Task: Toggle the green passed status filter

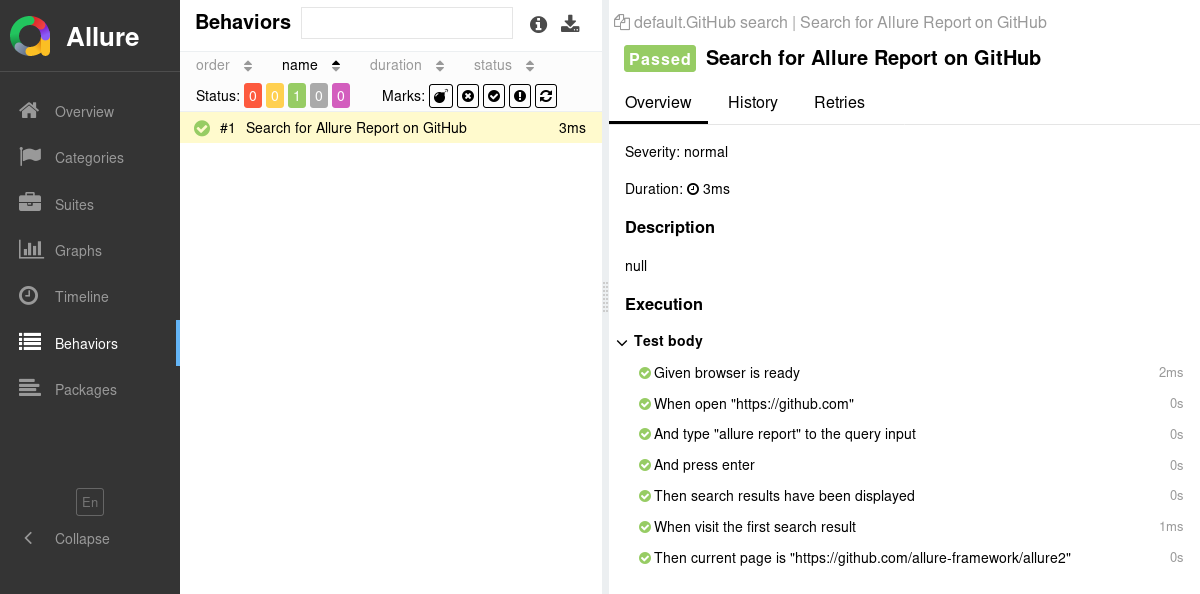Action: click(297, 95)
